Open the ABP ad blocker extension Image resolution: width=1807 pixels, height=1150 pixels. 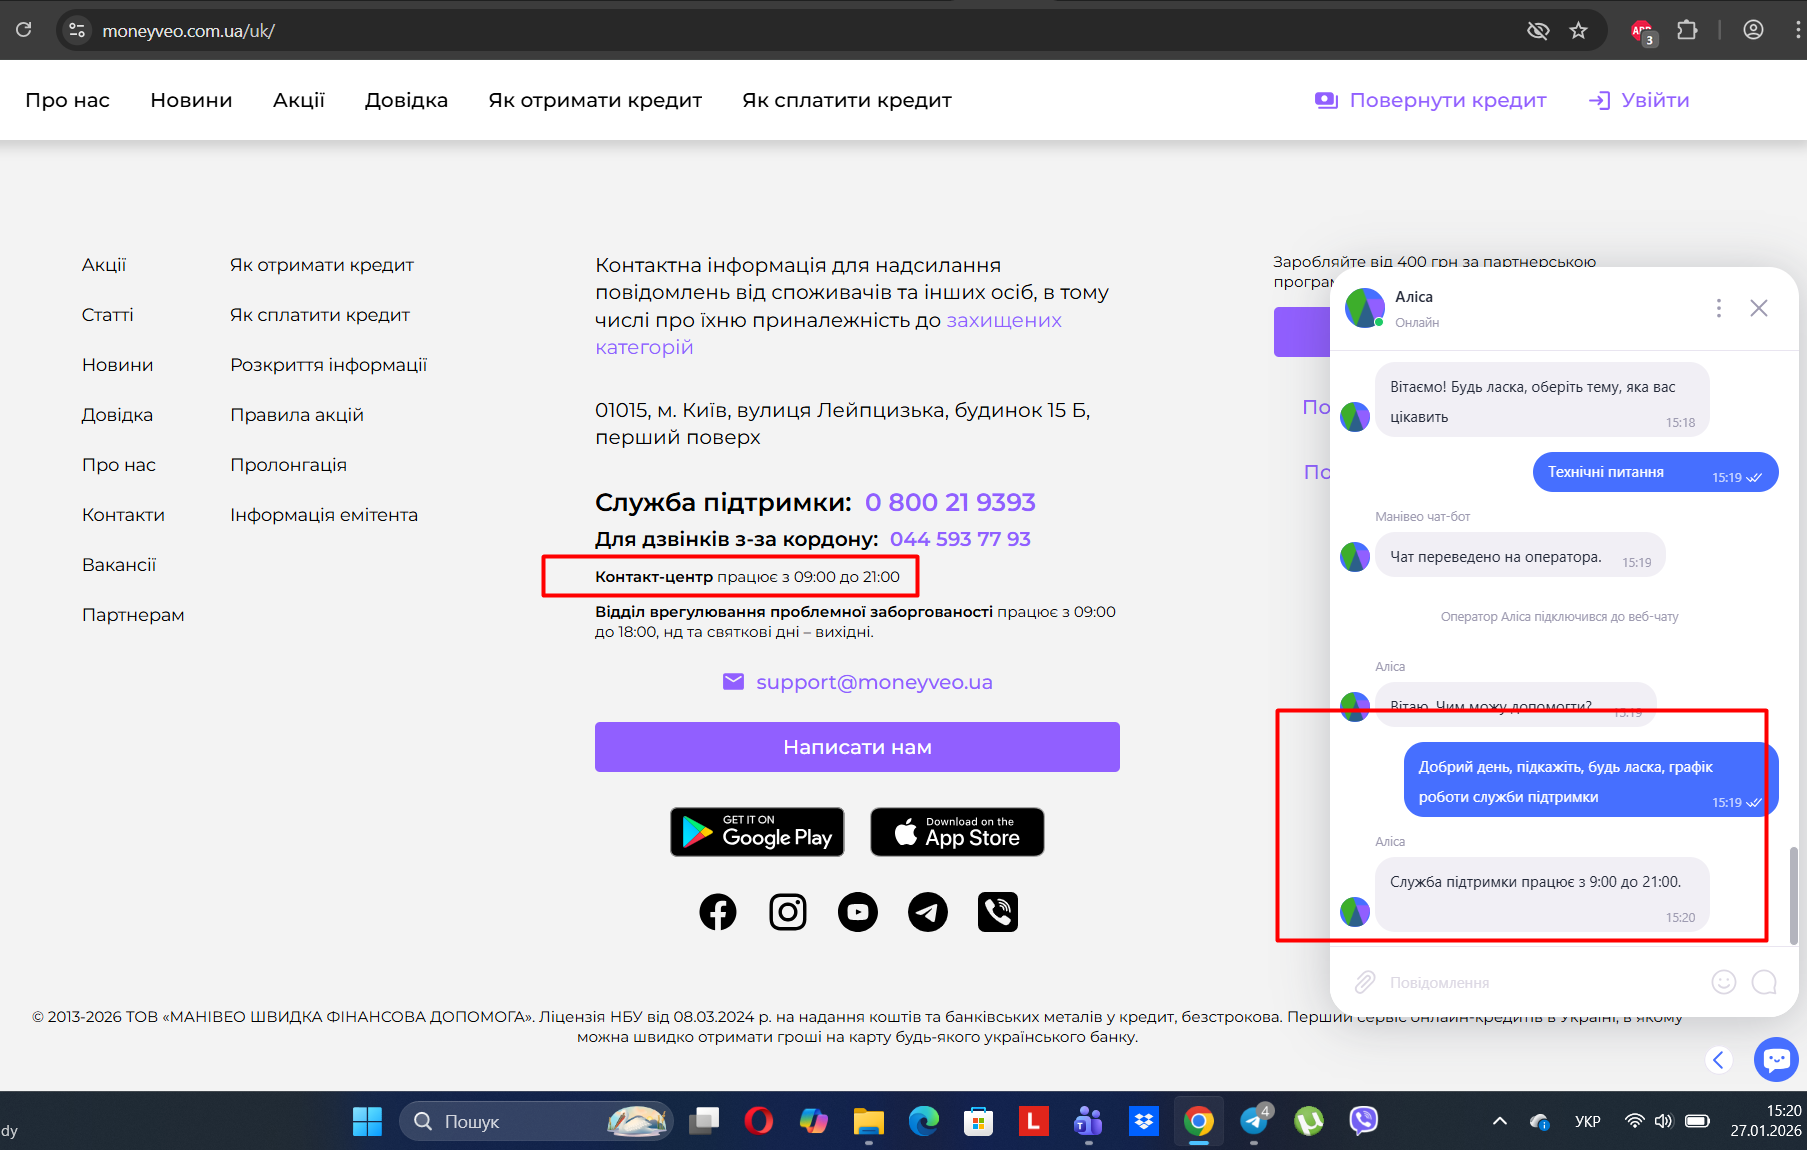pyautogui.click(x=1643, y=31)
